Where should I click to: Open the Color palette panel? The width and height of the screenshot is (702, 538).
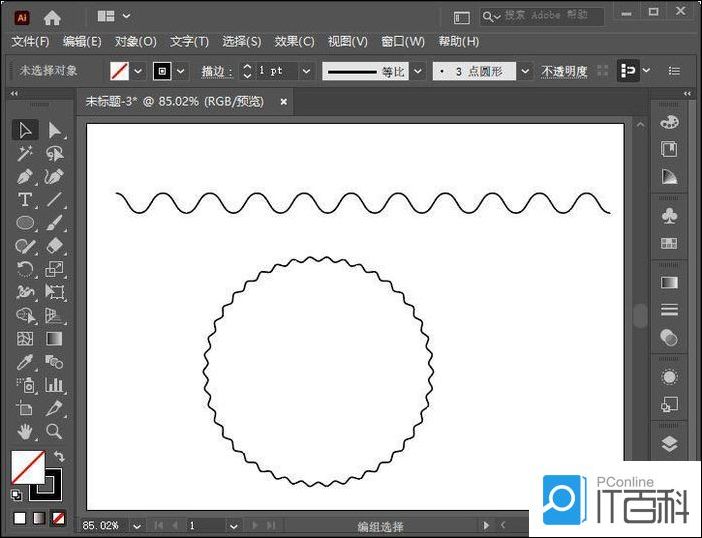[669, 122]
